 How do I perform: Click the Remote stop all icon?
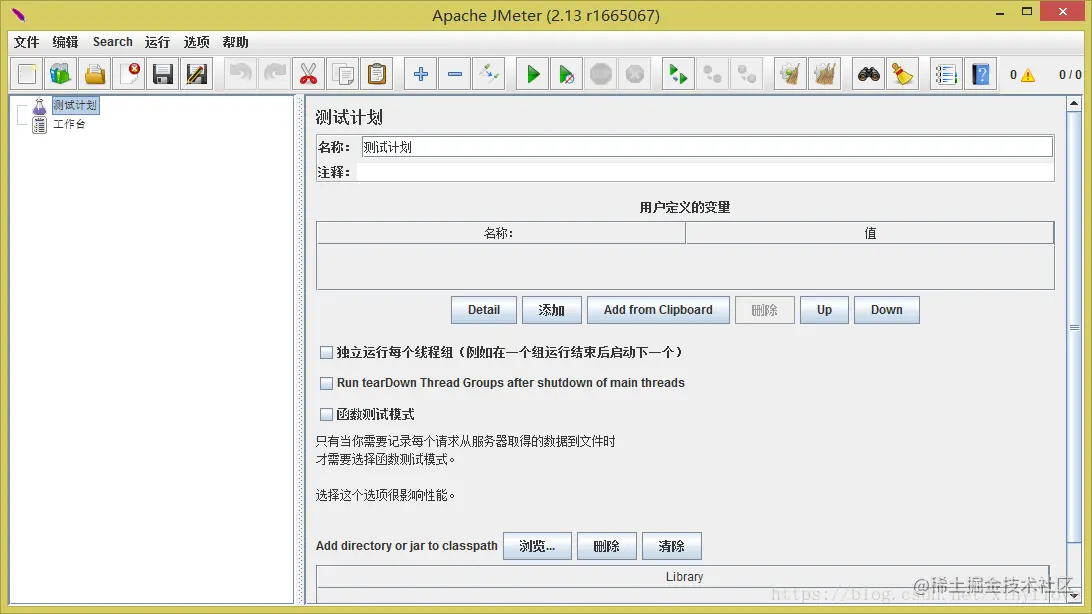click(x=712, y=74)
